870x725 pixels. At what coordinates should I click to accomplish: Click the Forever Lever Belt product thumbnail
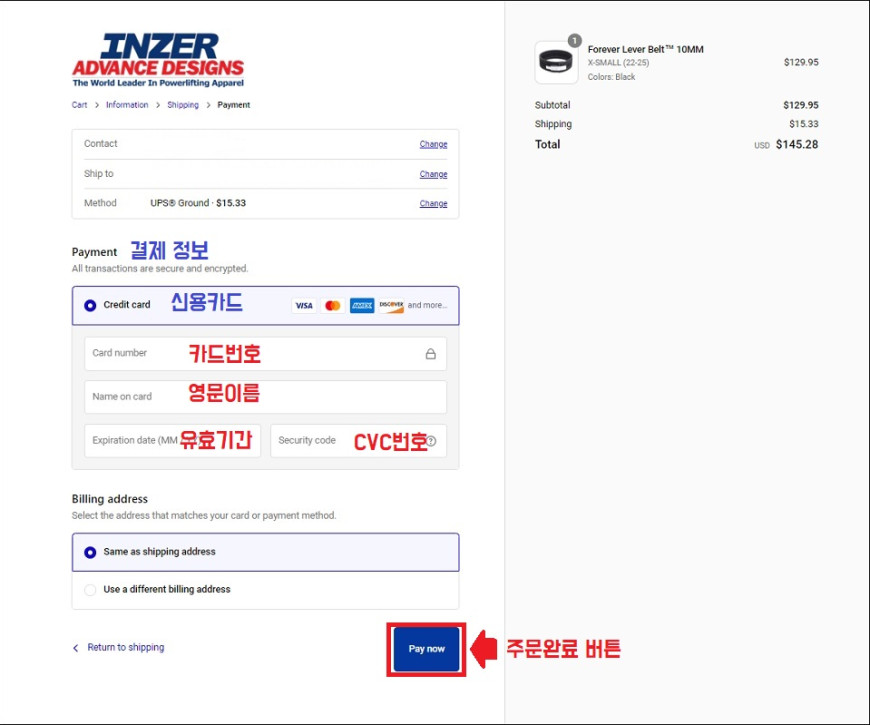click(x=556, y=62)
